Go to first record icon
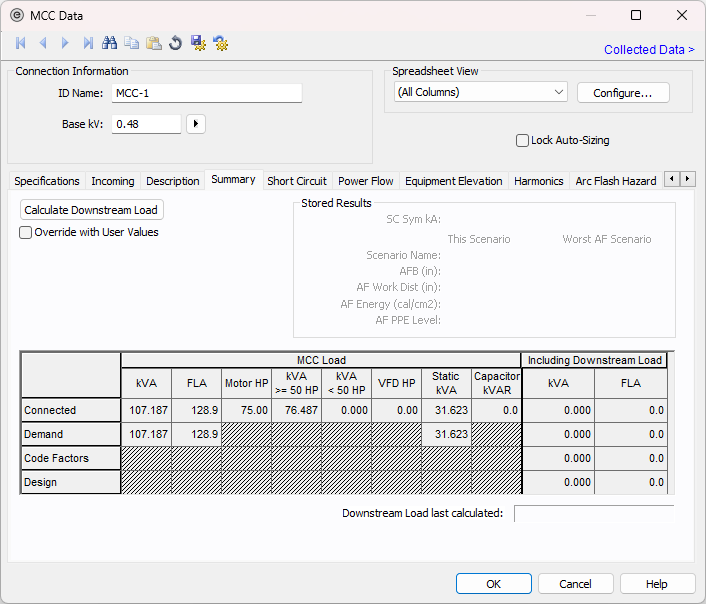706x604 pixels. pyautogui.click(x=21, y=43)
